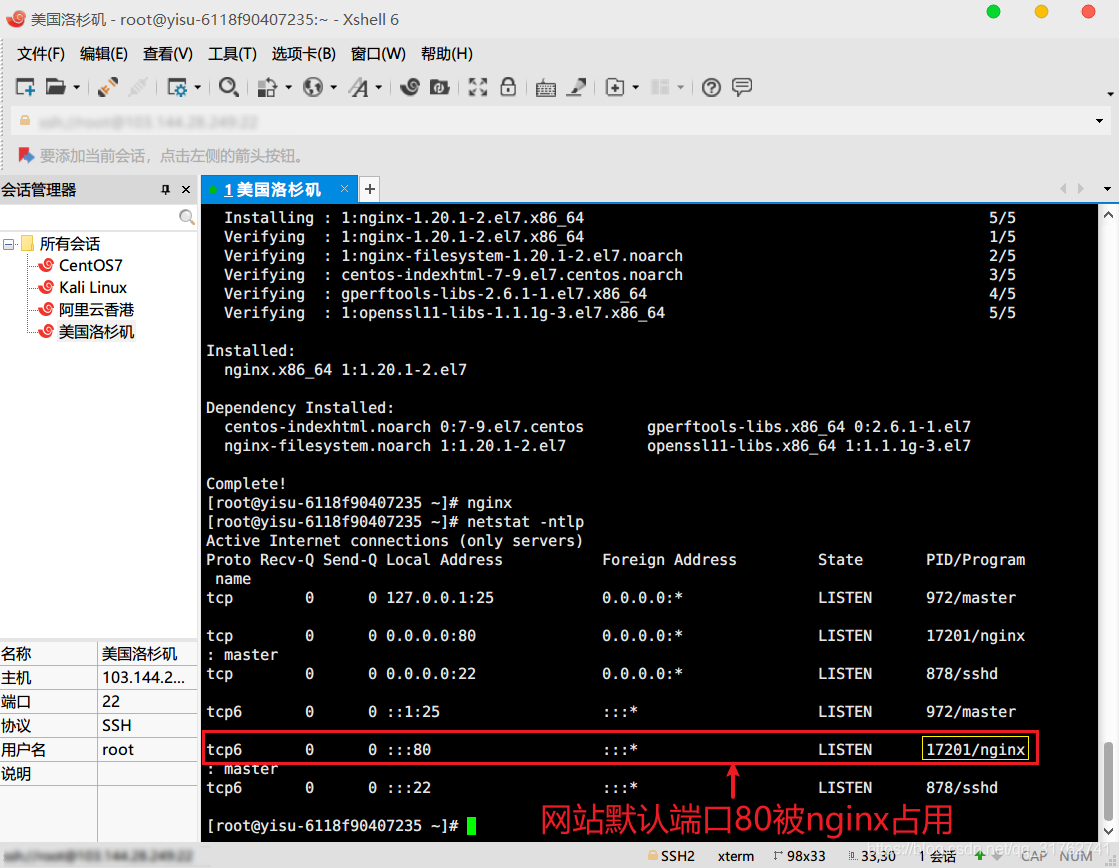Expand the color scheme dropdown arrow
Image resolution: width=1119 pixels, height=868 pixels.
click(x=288, y=88)
